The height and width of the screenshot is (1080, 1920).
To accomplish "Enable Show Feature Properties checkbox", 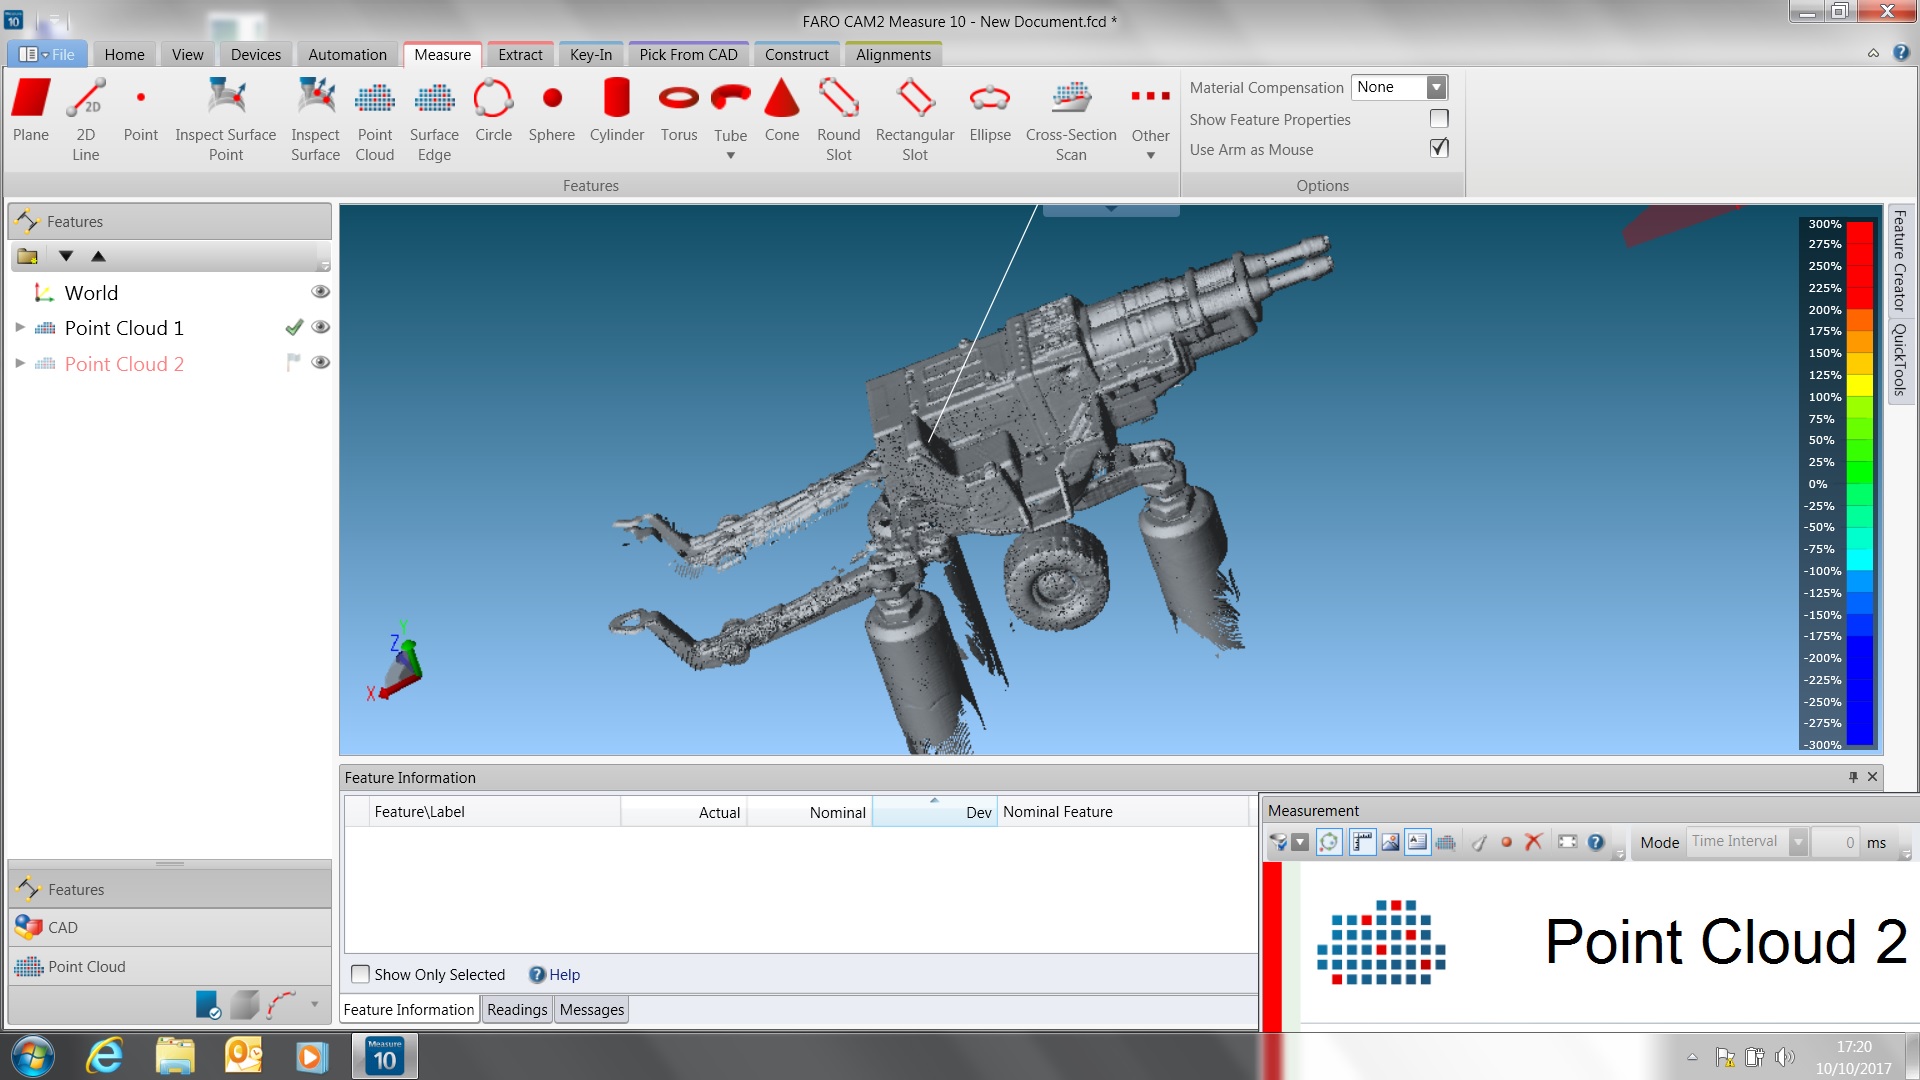I will 1439,119.
